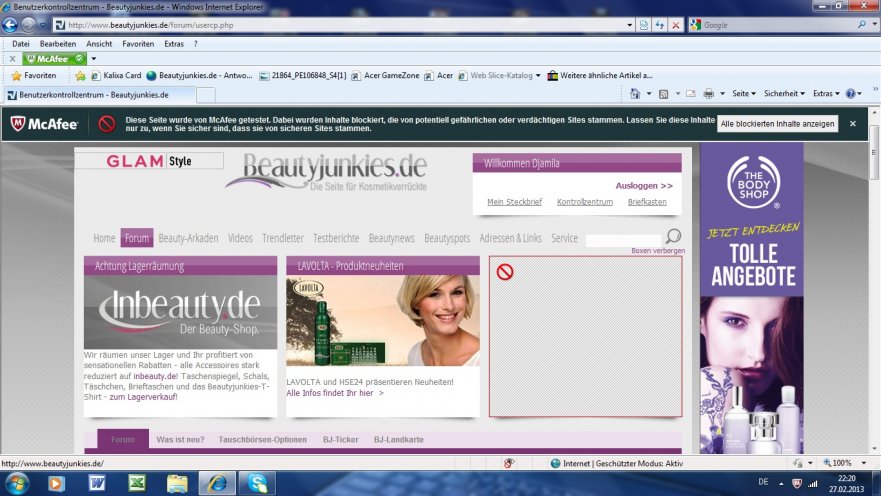
Task: Open the zoom level 100% dropdown
Action: 842,463
